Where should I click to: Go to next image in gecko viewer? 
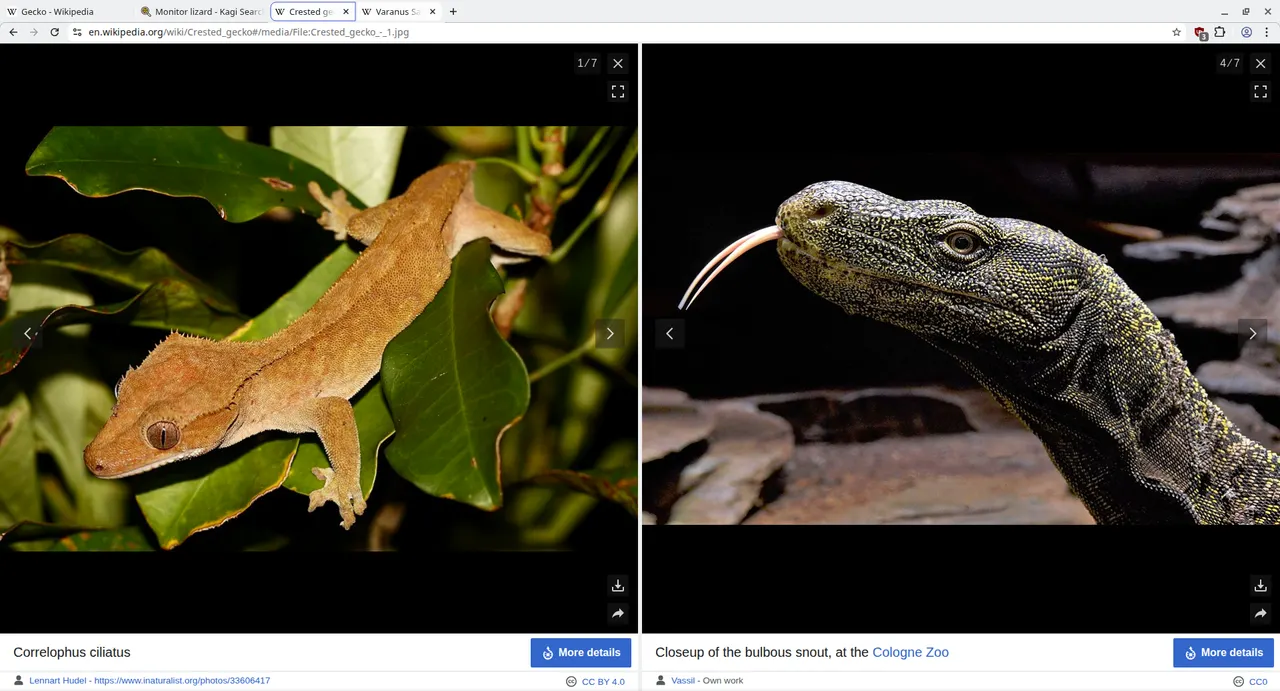tap(610, 334)
